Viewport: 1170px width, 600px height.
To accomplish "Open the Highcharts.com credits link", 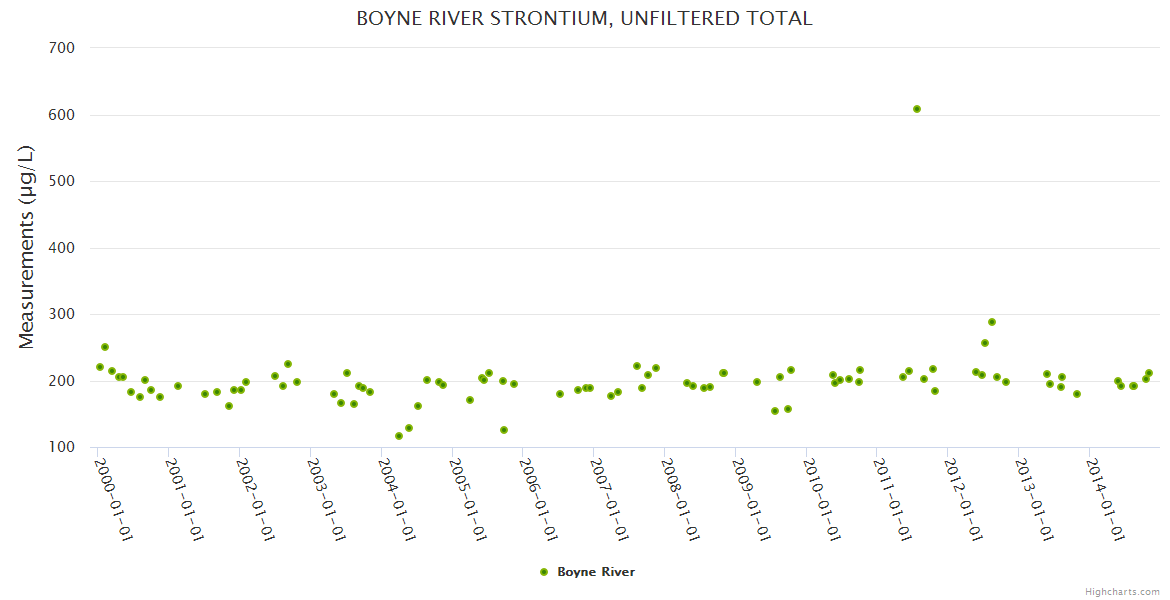I will click(1122, 592).
